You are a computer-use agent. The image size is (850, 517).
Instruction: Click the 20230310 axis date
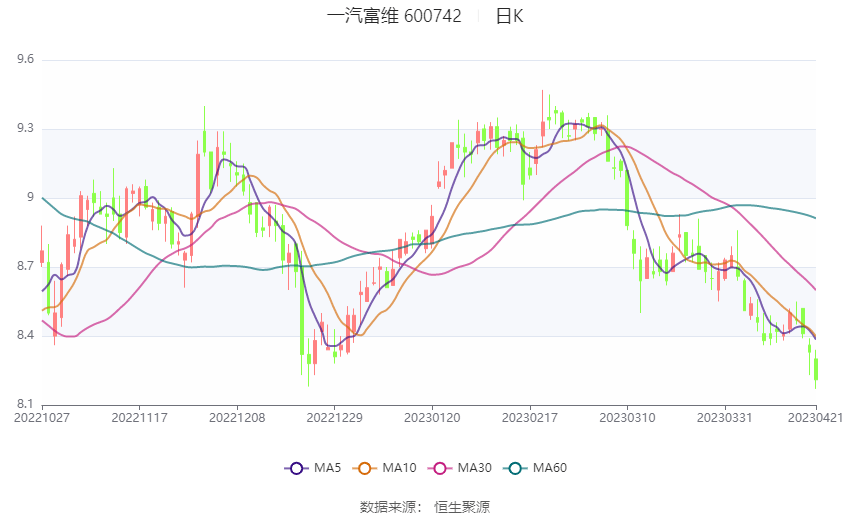[627, 418]
